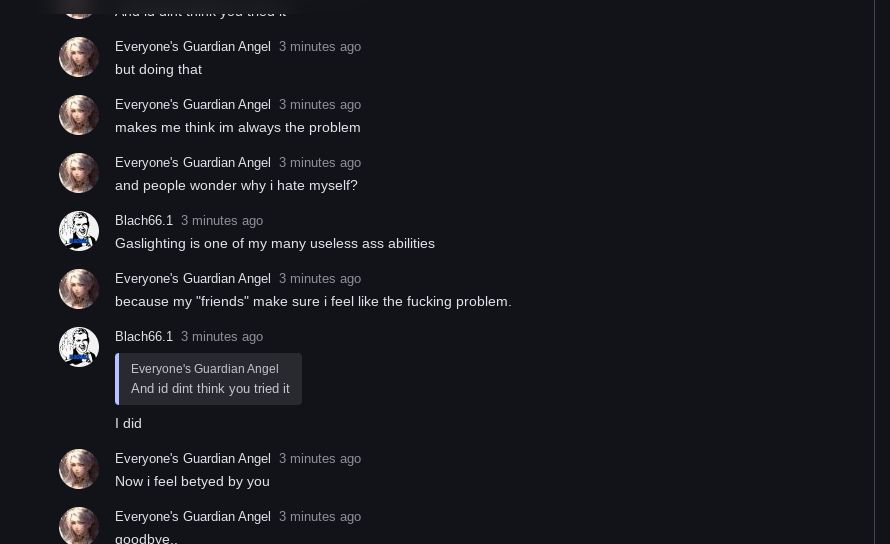
Task: Click Blach66.1's avatar next to quoted reply
Action: tap(79, 348)
